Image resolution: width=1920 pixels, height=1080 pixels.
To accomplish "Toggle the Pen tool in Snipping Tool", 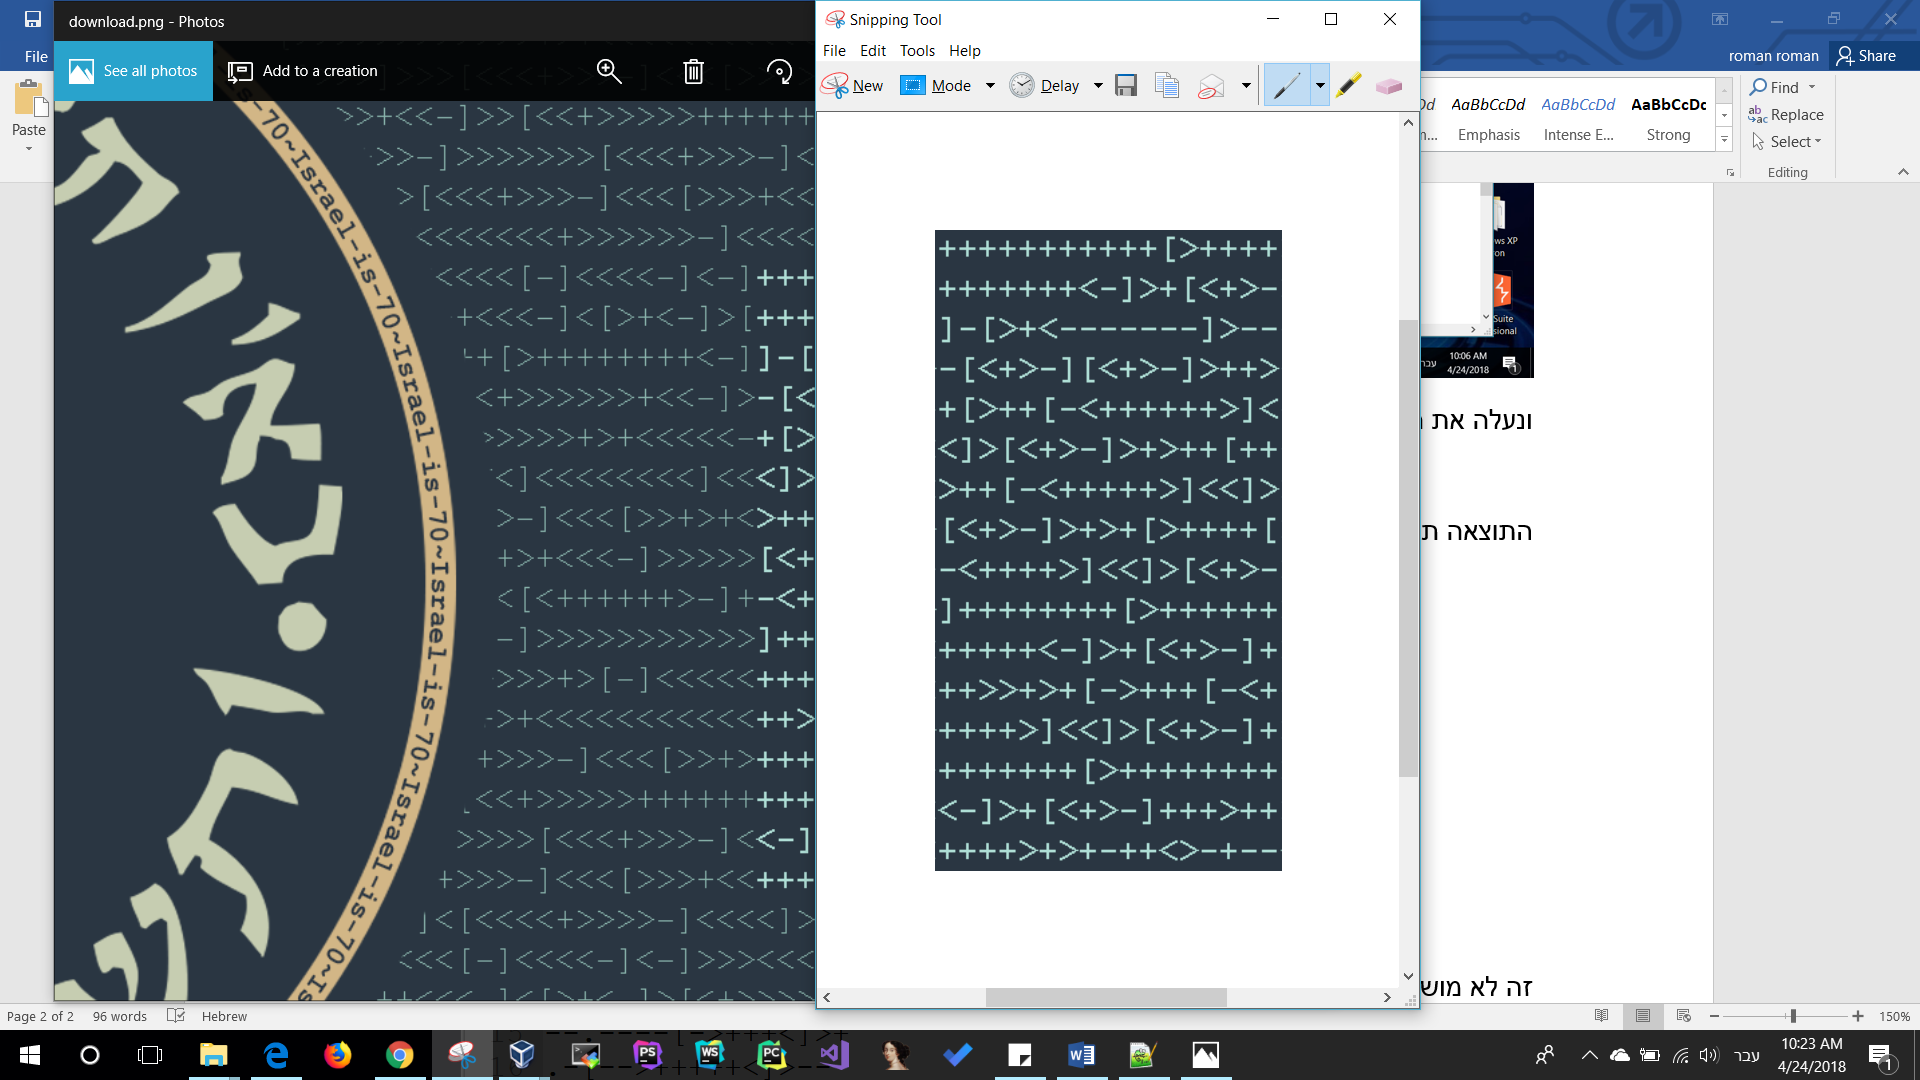I will 1286,86.
